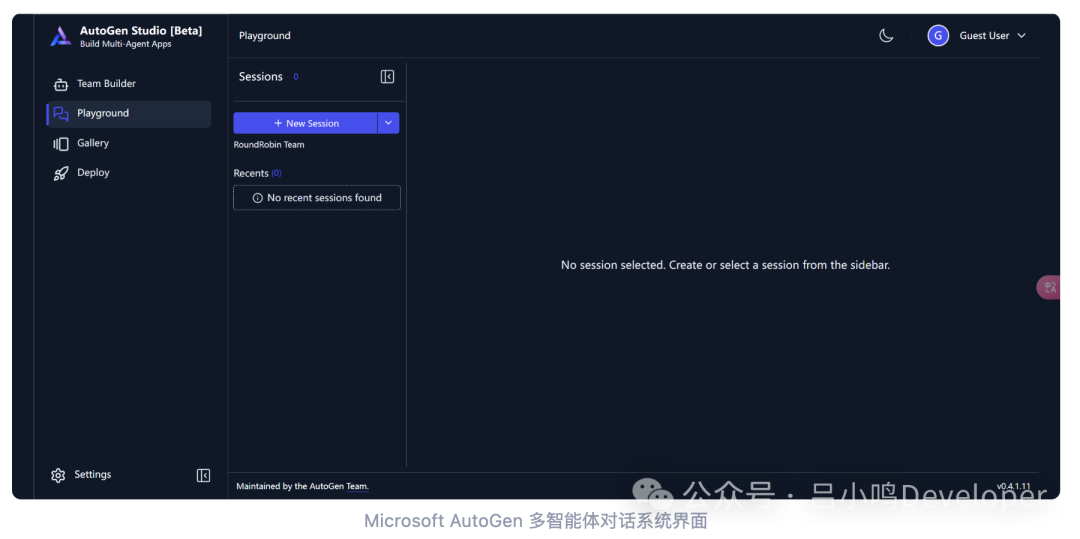
Task: Click the Gallery icon in sidebar
Action: [61, 143]
